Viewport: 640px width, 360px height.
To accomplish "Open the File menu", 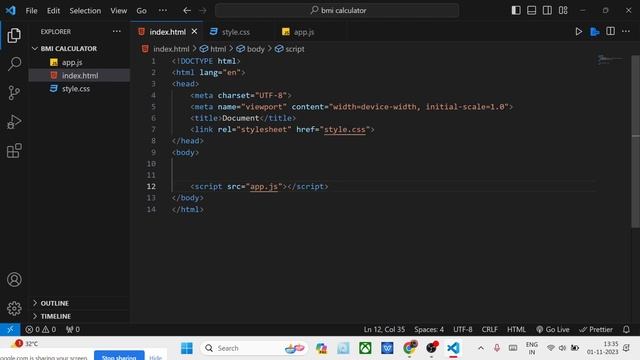I will 31,11.
